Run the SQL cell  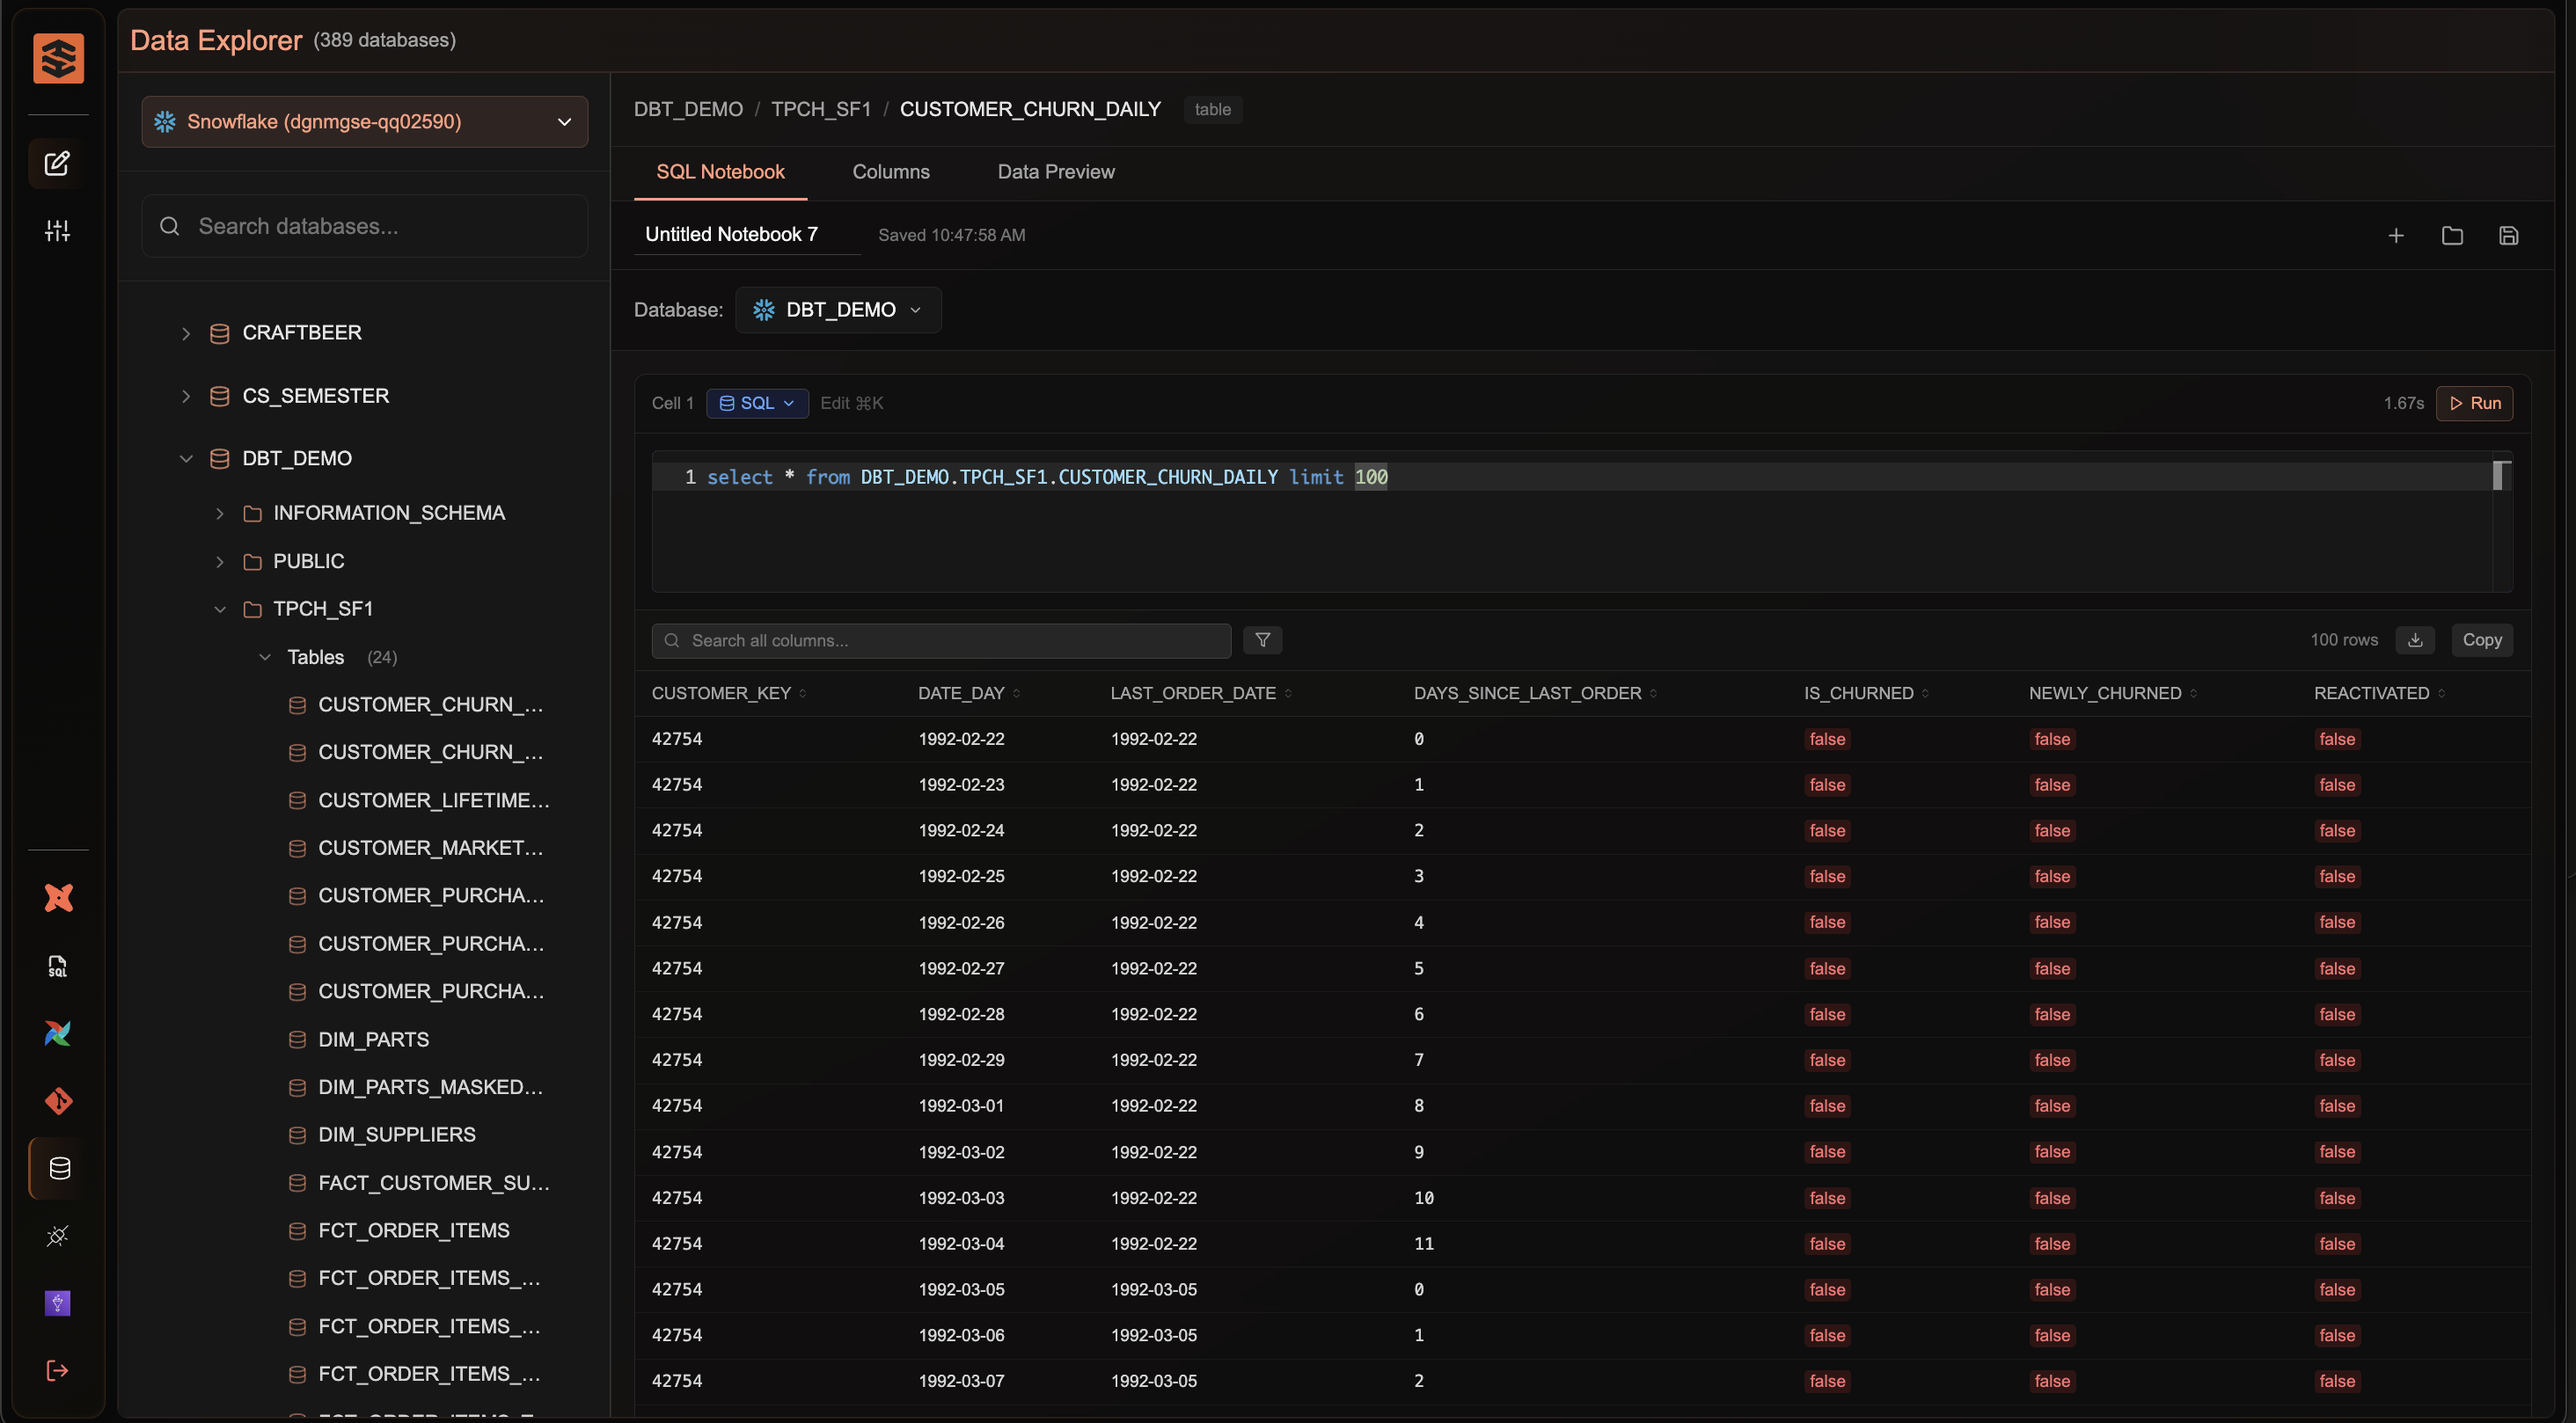click(x=2473, y=403)
